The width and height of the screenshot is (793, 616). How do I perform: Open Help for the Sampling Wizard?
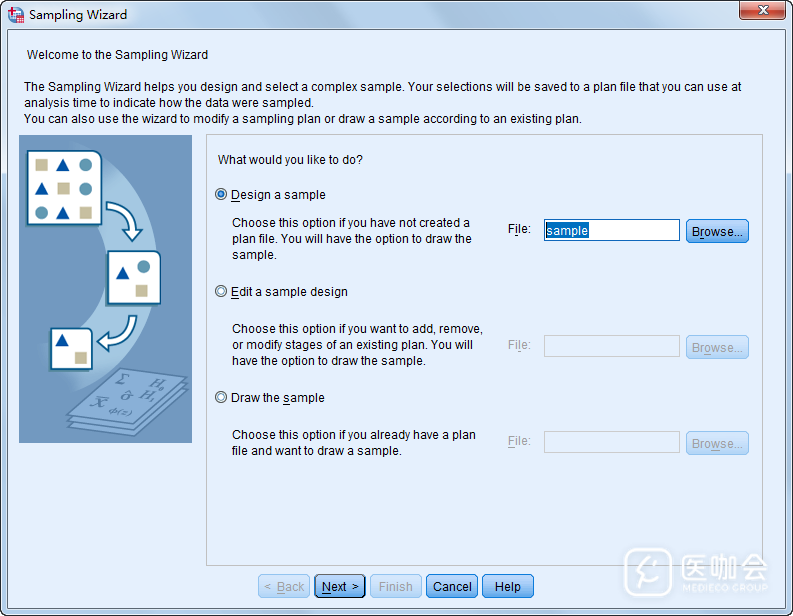click(x=508, y=587)
